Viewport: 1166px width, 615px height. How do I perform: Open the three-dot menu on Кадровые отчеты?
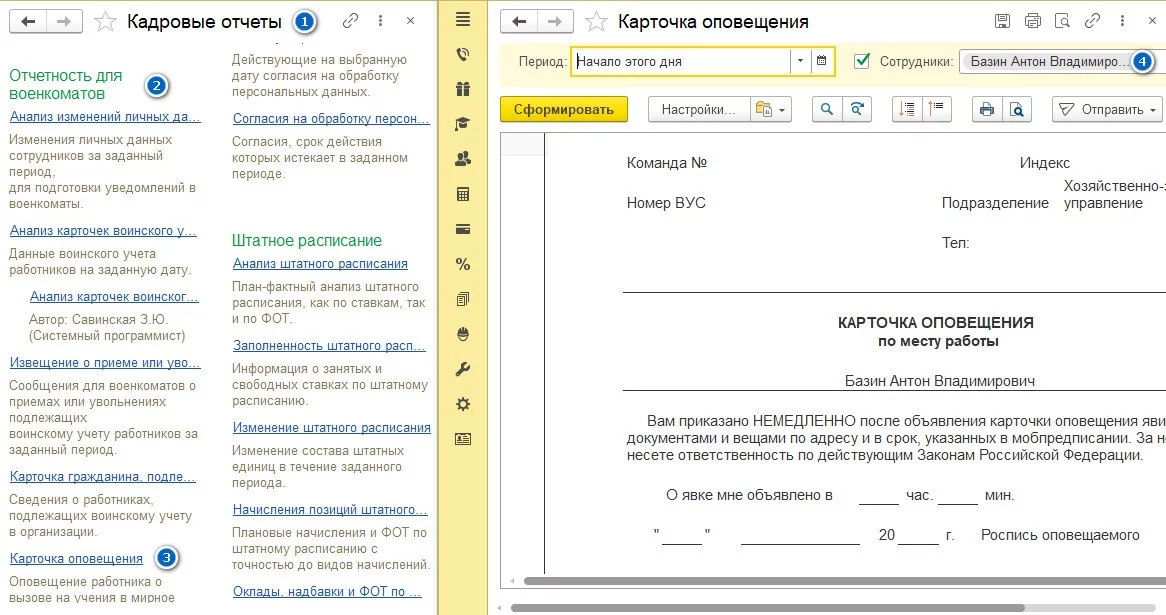pyautogui.click(x=377, y=20)
